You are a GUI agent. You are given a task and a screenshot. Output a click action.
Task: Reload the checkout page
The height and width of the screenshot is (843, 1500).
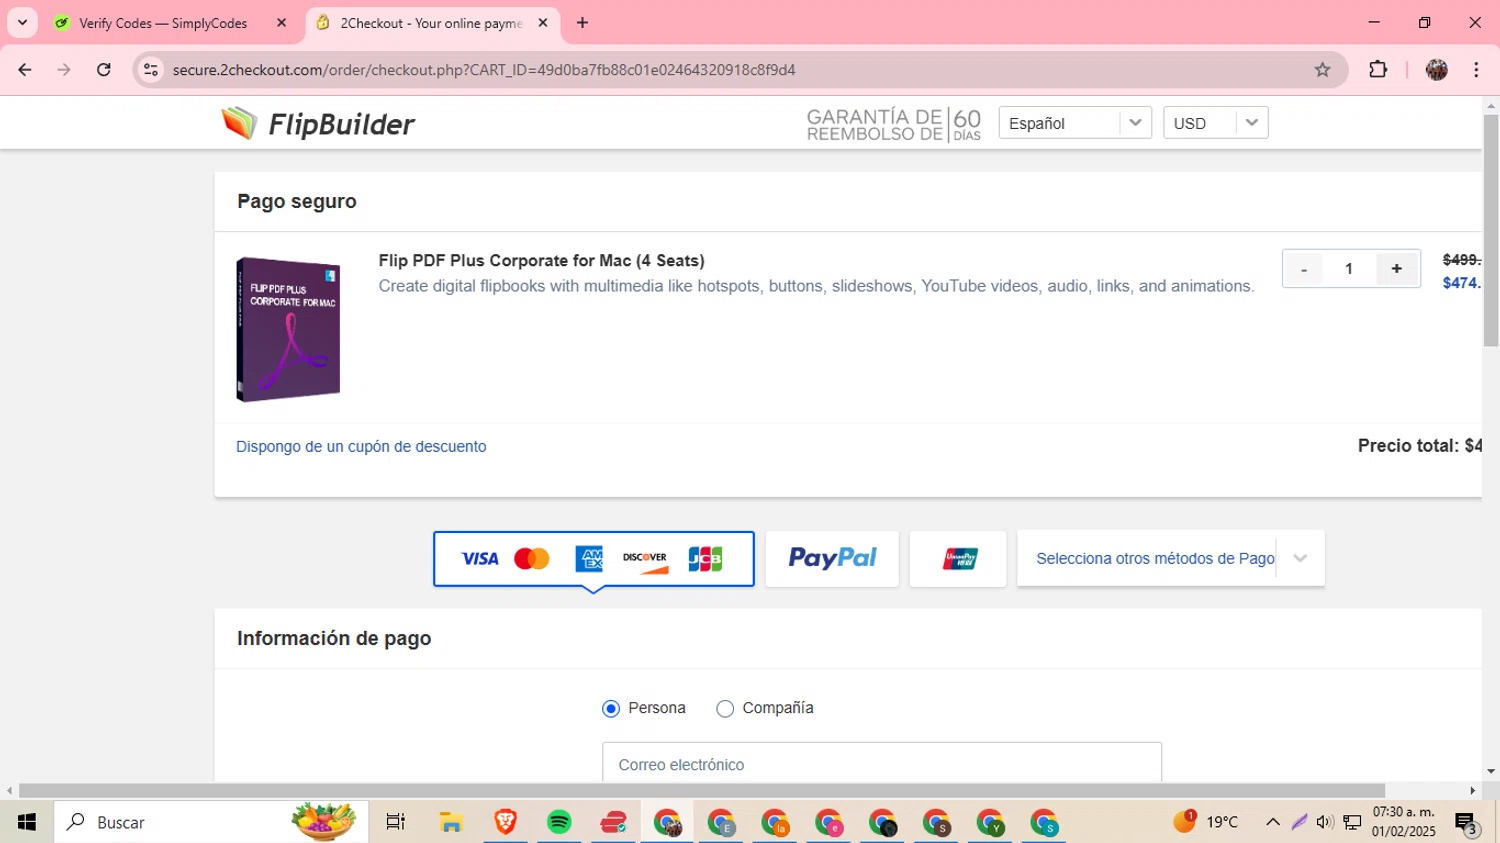tap(104, 70)
